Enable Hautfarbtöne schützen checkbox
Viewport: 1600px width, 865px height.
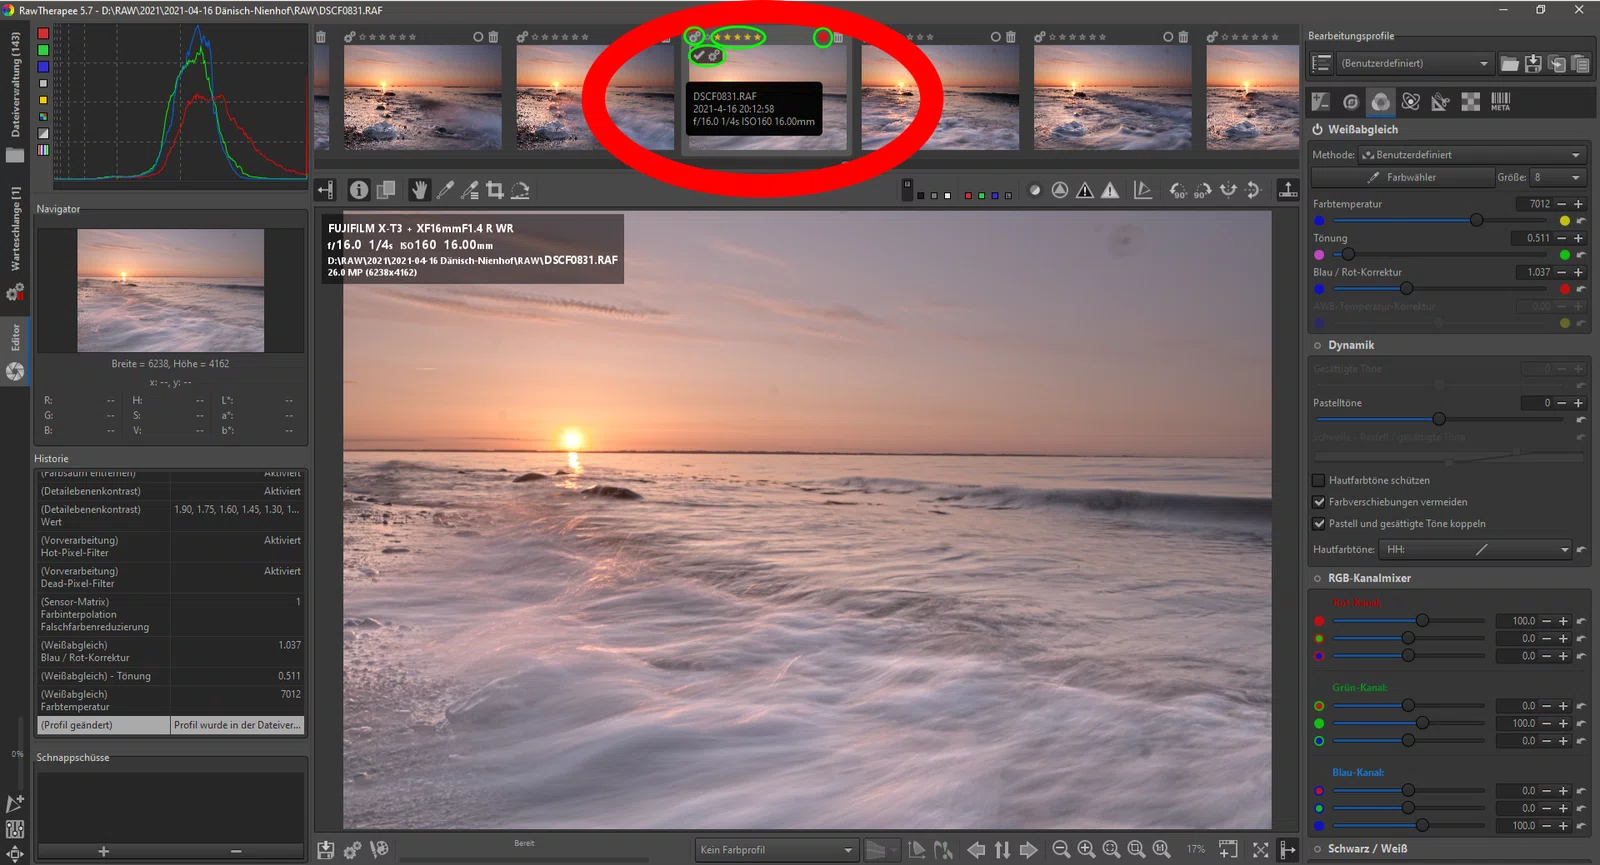[1318, 480]
